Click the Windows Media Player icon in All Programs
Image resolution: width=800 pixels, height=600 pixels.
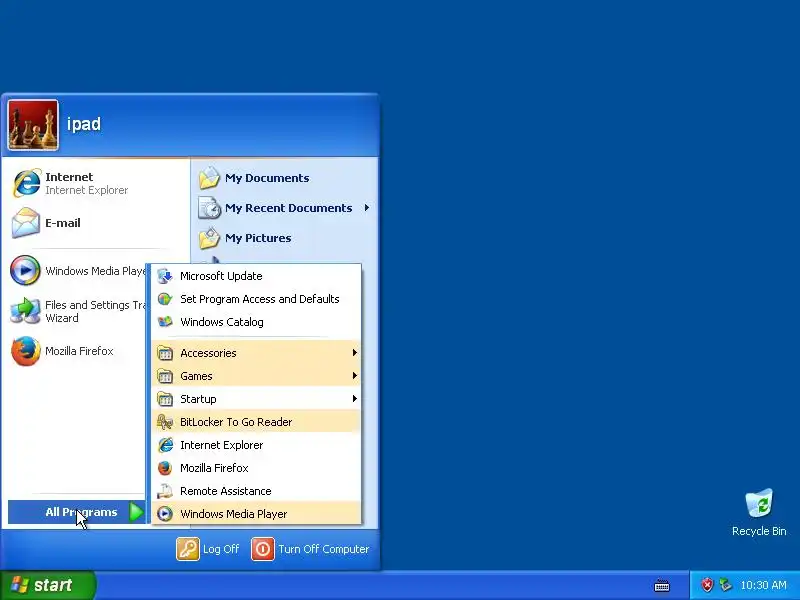[165, 514]
